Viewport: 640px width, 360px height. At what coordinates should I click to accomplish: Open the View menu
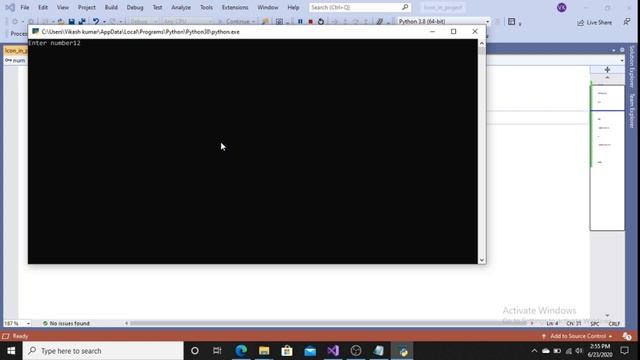click(62, 7)
